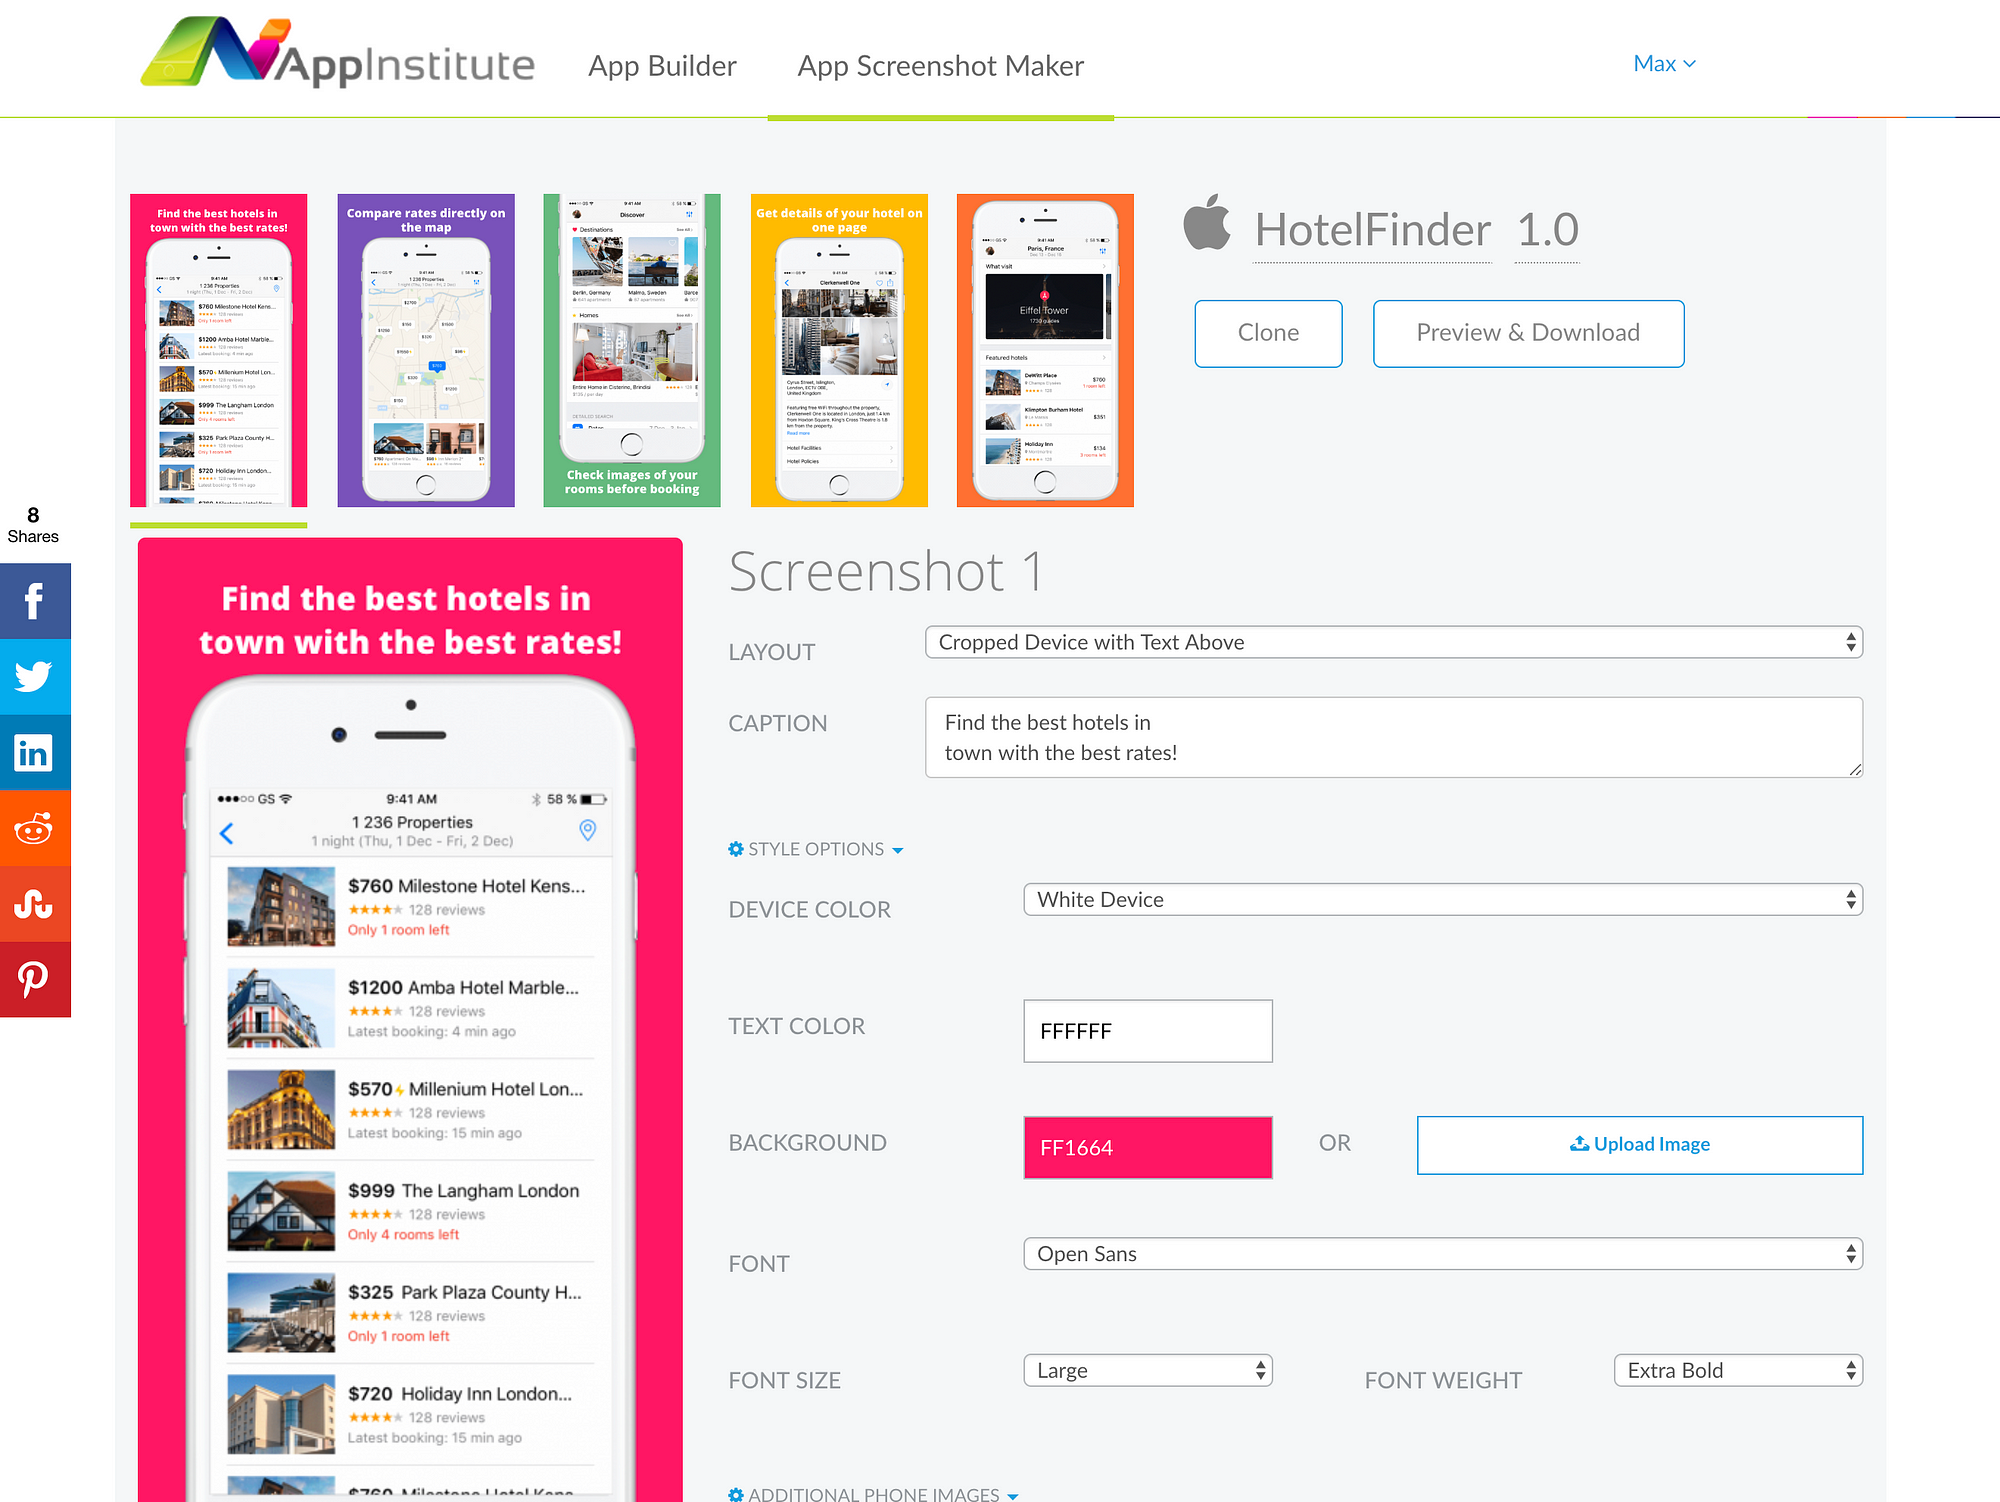Click the back arrow in the phone preview
The width and height of the screenshot is (2000, 1502).
(x=227, y=833)
